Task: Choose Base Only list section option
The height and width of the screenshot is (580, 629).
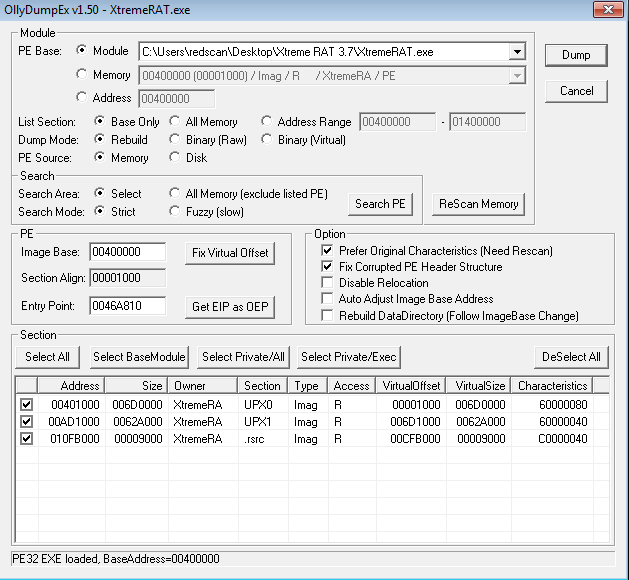Action: pos(99,121)
